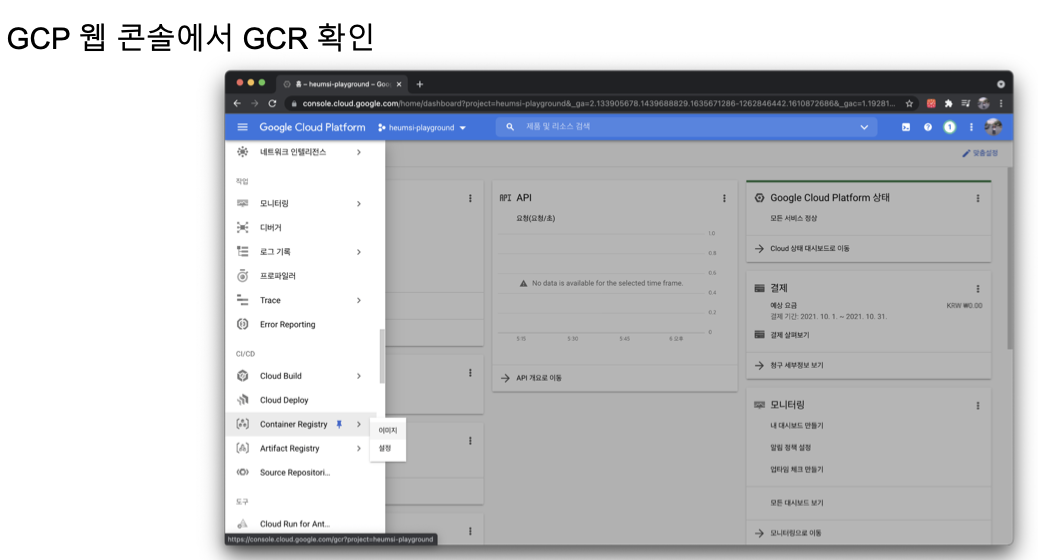Click 맞춤설정 customize link

pyautogui.click(x=980, y=153)
